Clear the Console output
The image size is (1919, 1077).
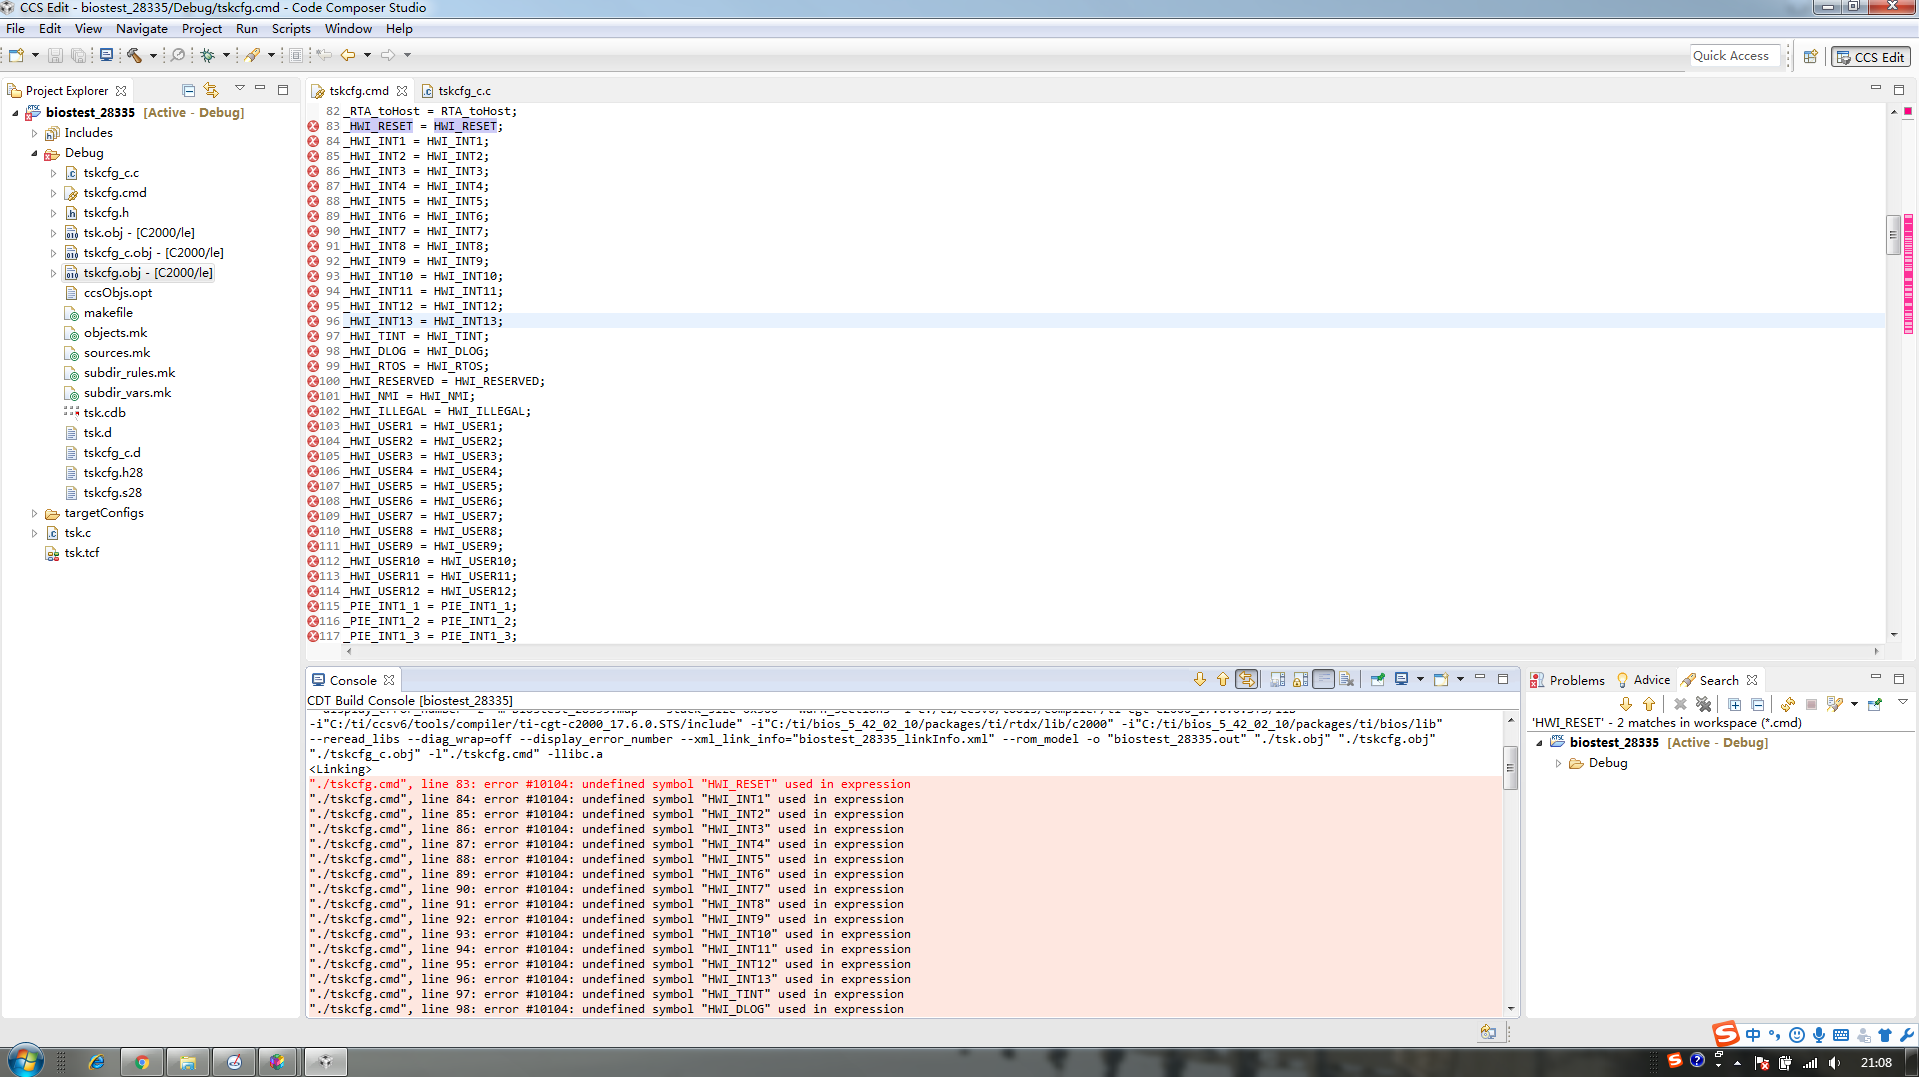[1346, 679]
